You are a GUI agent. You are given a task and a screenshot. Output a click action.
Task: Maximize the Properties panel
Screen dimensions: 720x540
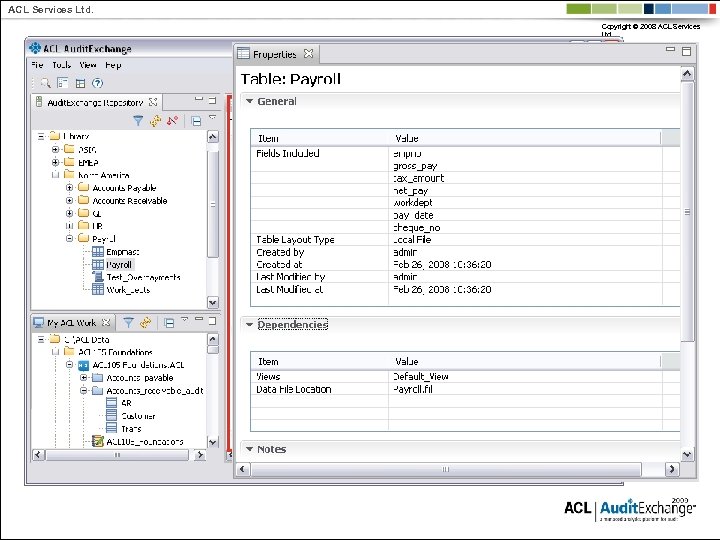686,51
